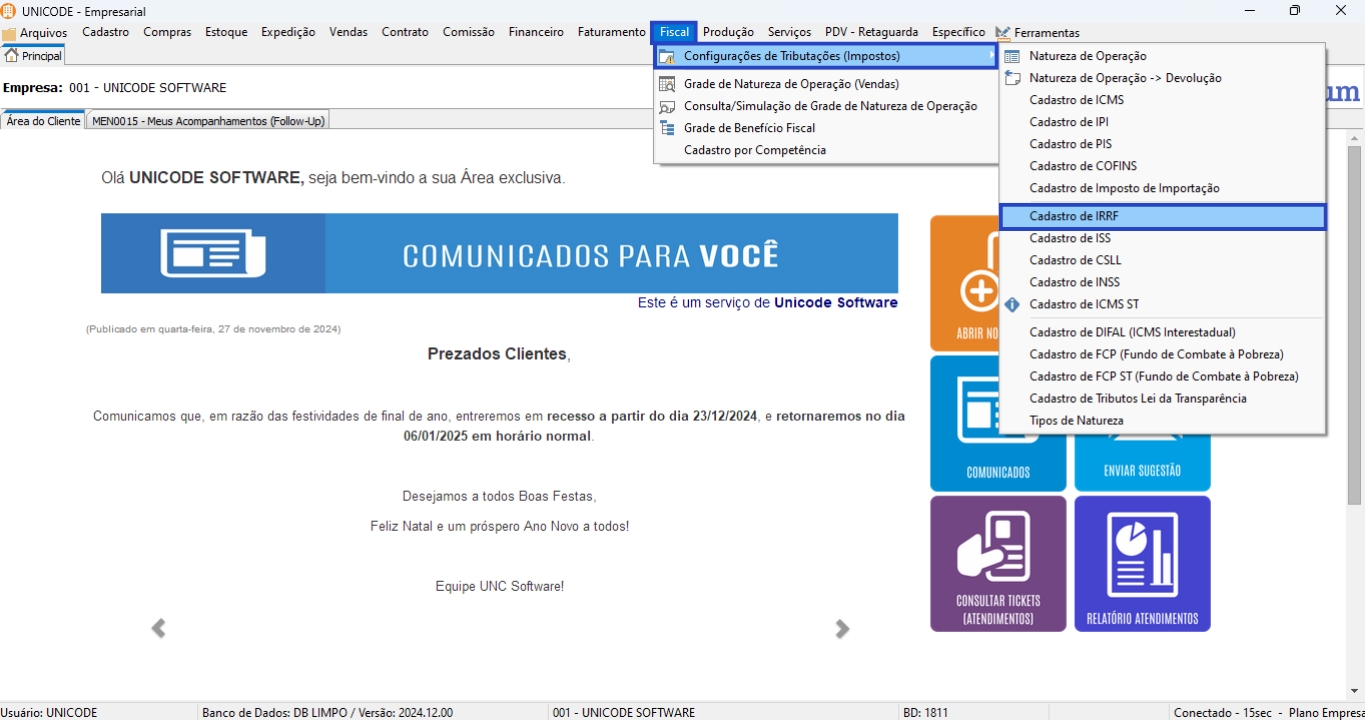Choose Natureza de Operação menu item
Screen dimensions: 1365x720
(1074, 56)
